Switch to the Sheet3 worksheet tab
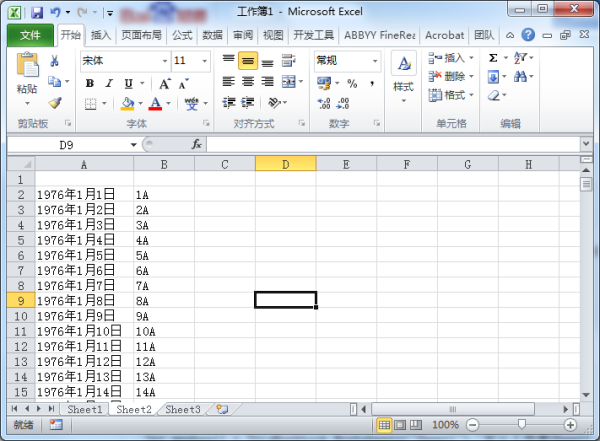 (x=183, y=409)
